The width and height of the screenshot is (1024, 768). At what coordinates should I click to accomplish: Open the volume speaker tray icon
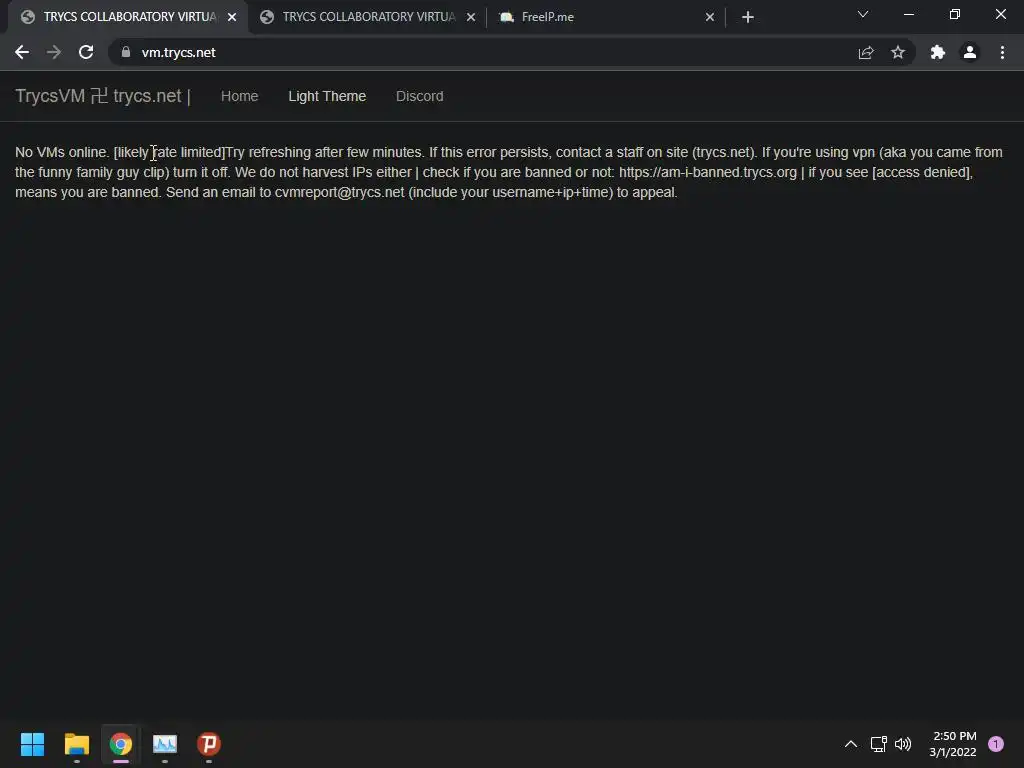point(903,744)
